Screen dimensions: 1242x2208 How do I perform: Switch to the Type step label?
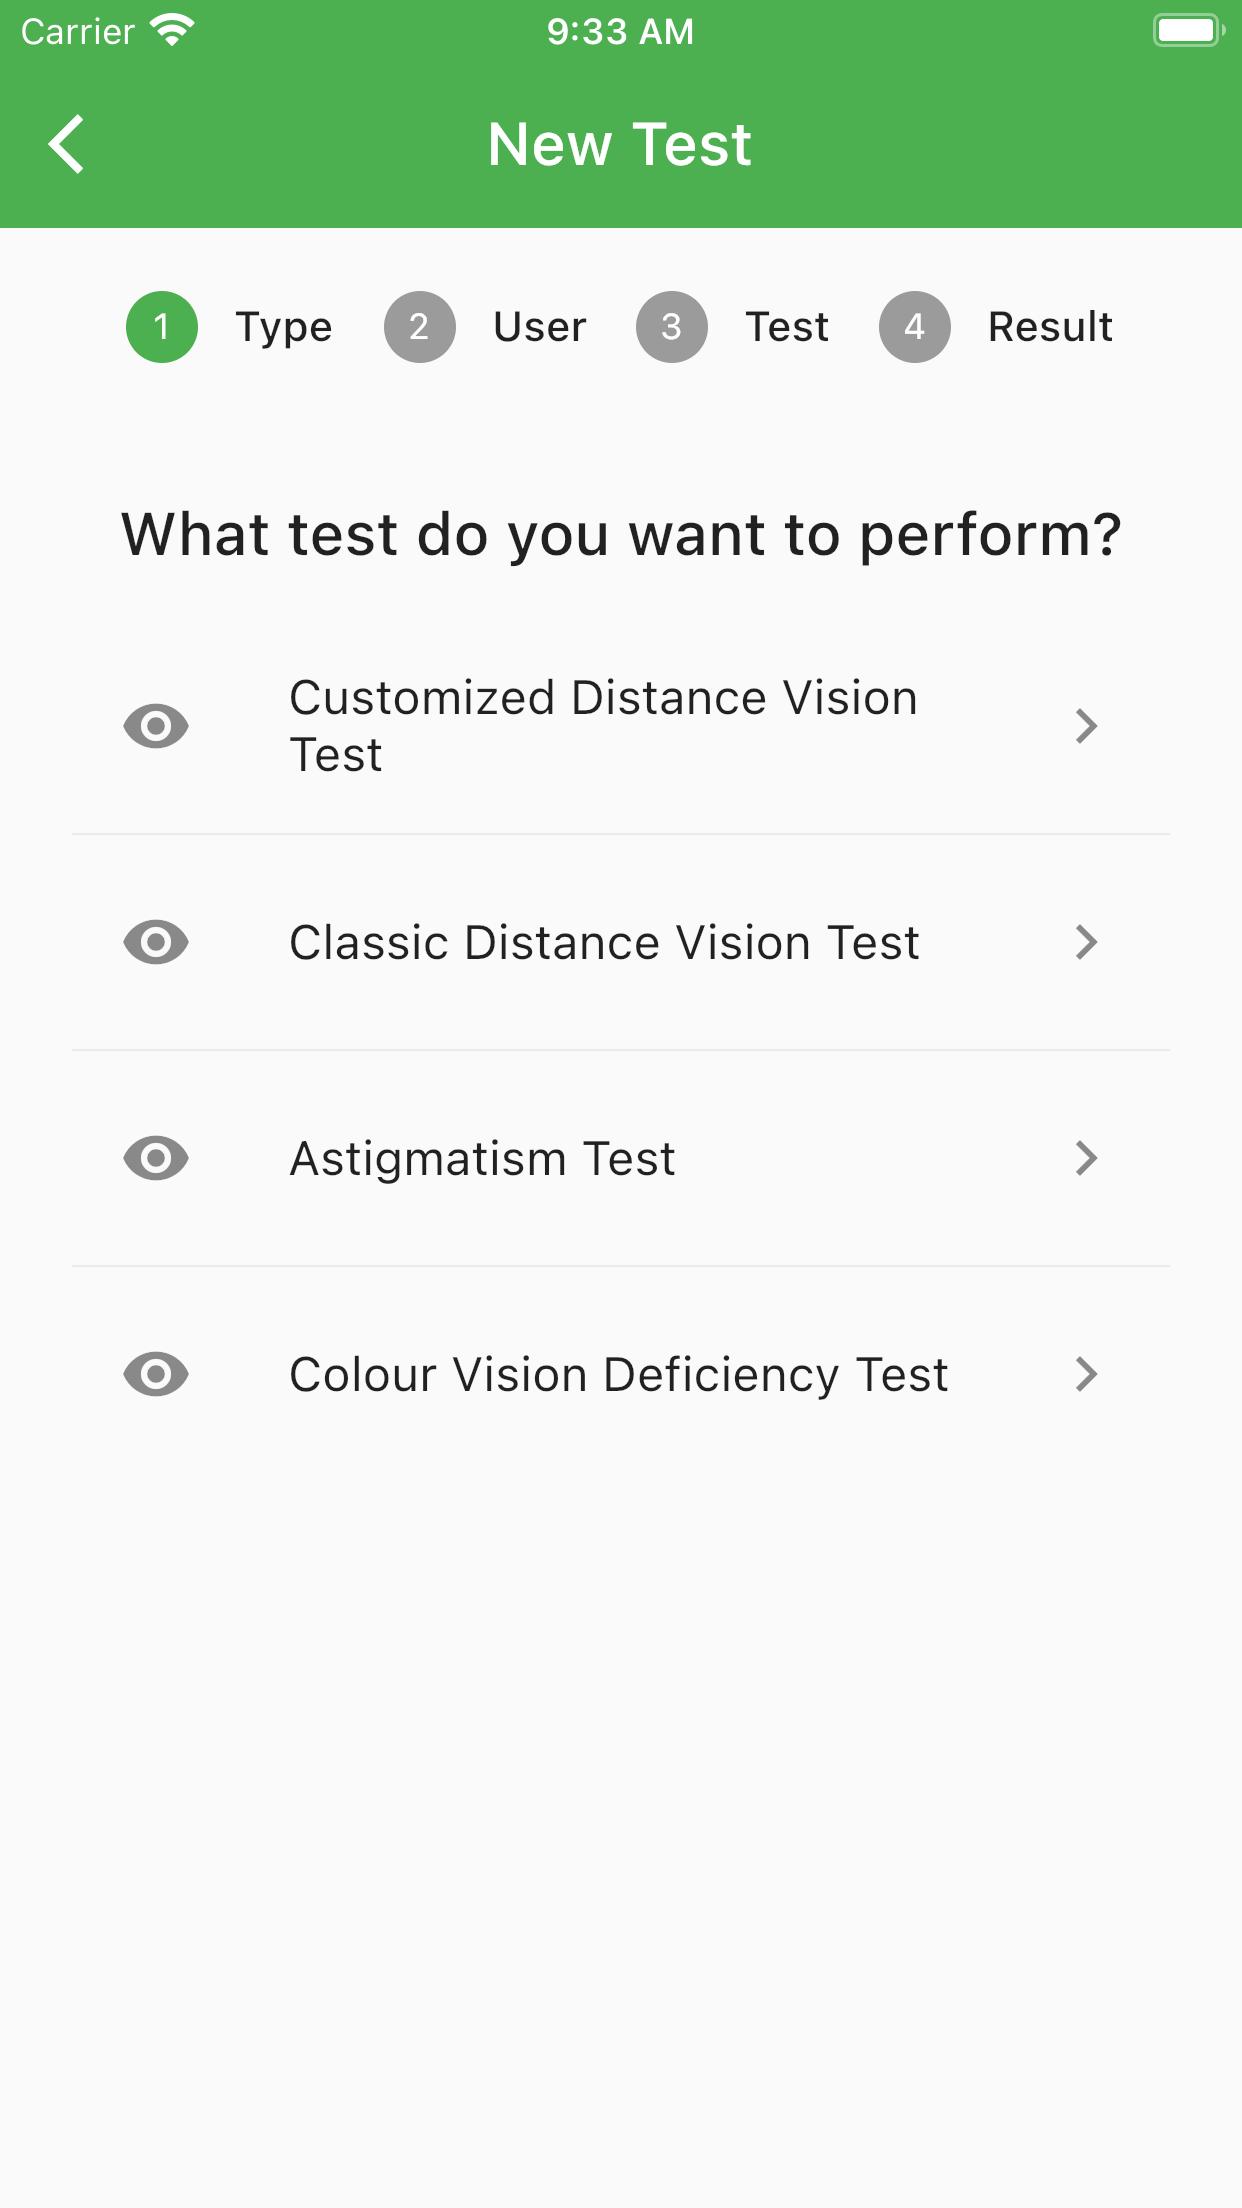[x=284, y=328]
